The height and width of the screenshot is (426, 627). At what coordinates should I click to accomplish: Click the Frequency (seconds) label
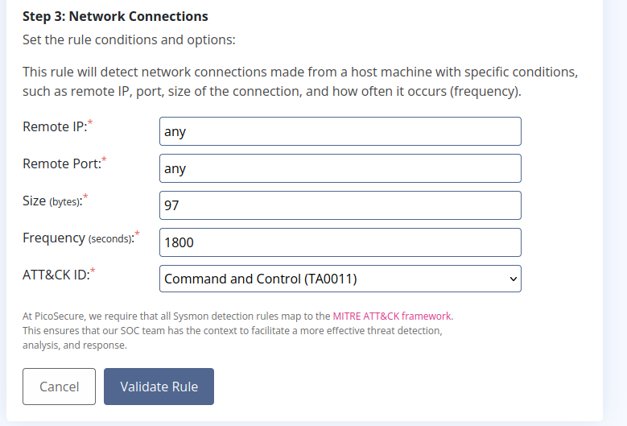click(x=78, y=238)
